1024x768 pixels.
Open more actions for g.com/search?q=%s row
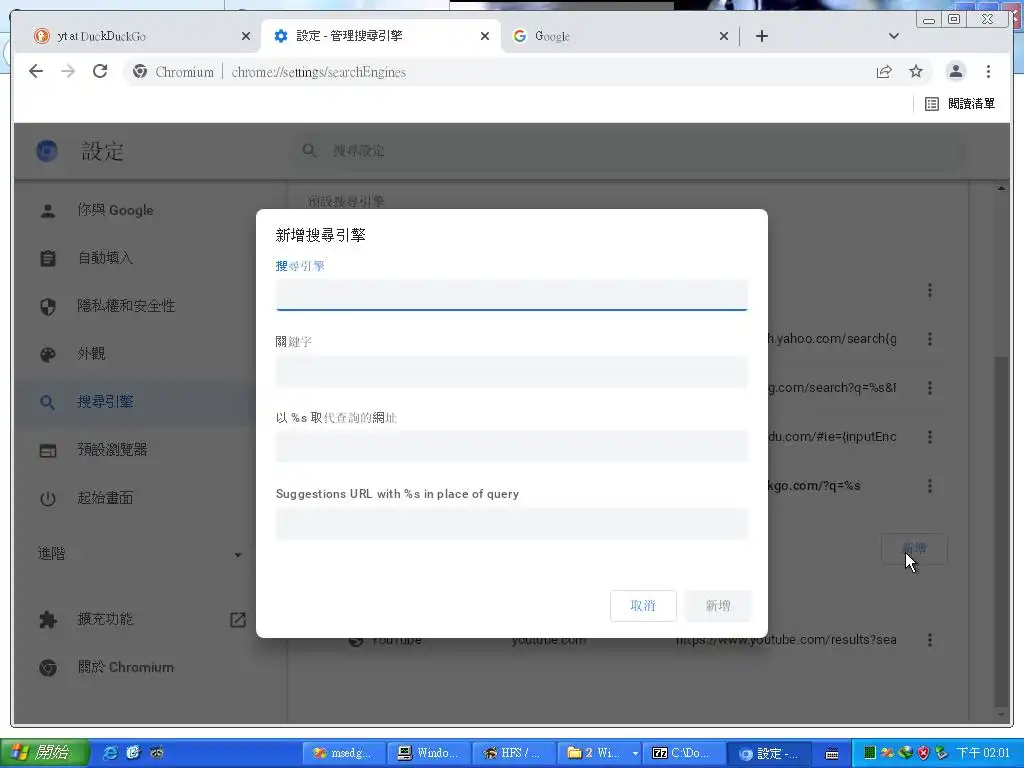[930, 388]
